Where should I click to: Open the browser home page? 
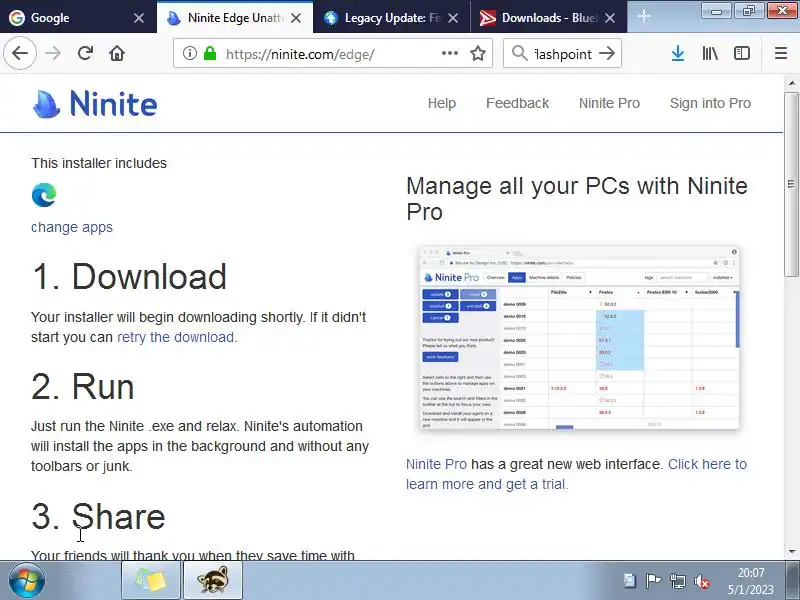coord(117,53)
